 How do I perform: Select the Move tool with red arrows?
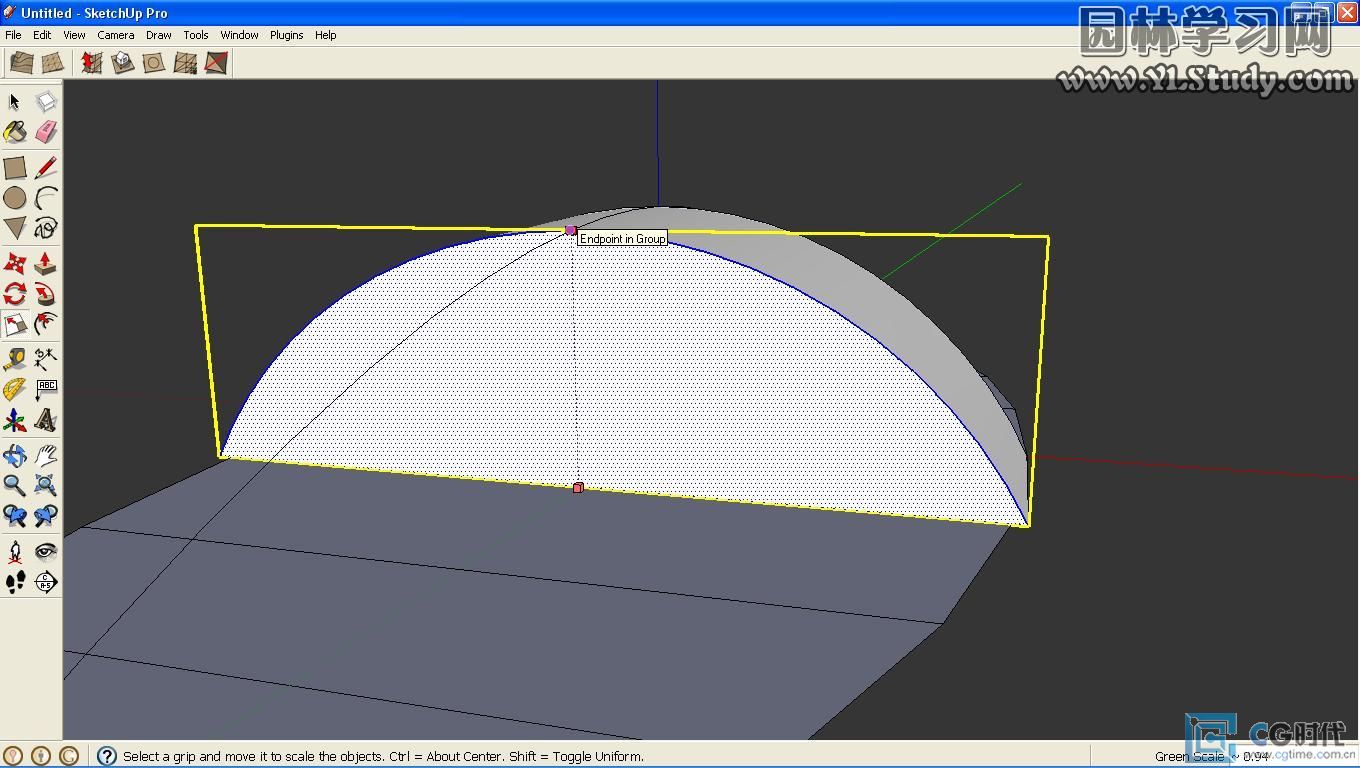[14, 263]
